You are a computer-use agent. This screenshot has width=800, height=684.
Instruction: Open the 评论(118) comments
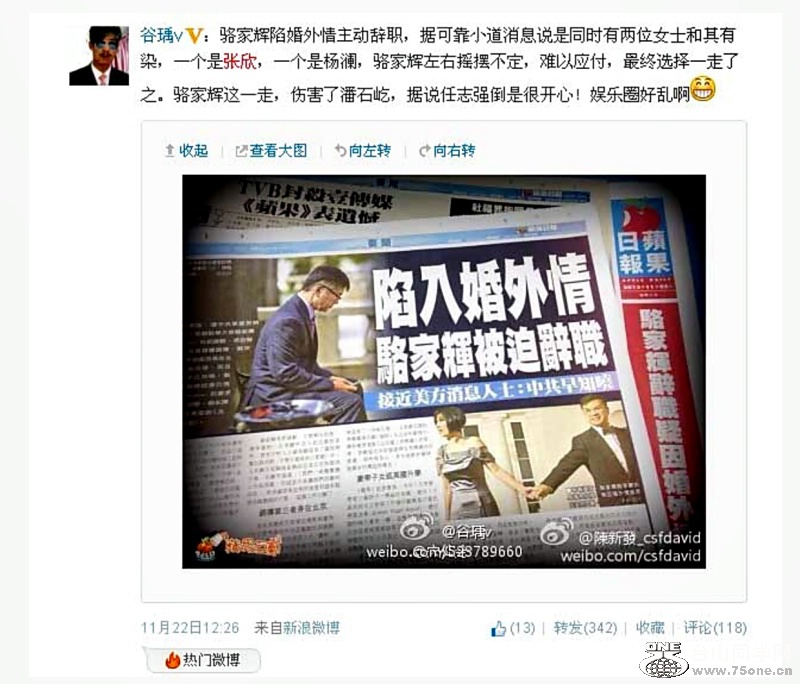[715, 628]
